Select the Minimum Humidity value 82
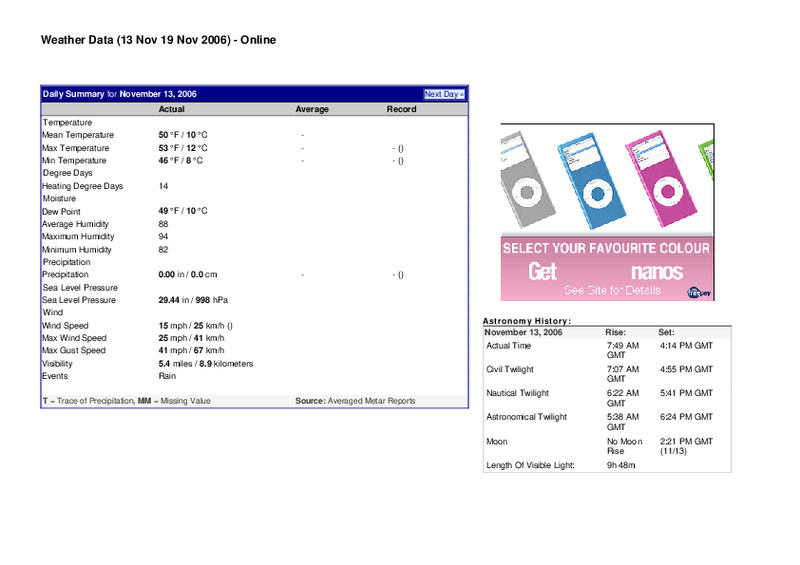The width and height of the screenshot is (800, 565). [x=163, y=250]
